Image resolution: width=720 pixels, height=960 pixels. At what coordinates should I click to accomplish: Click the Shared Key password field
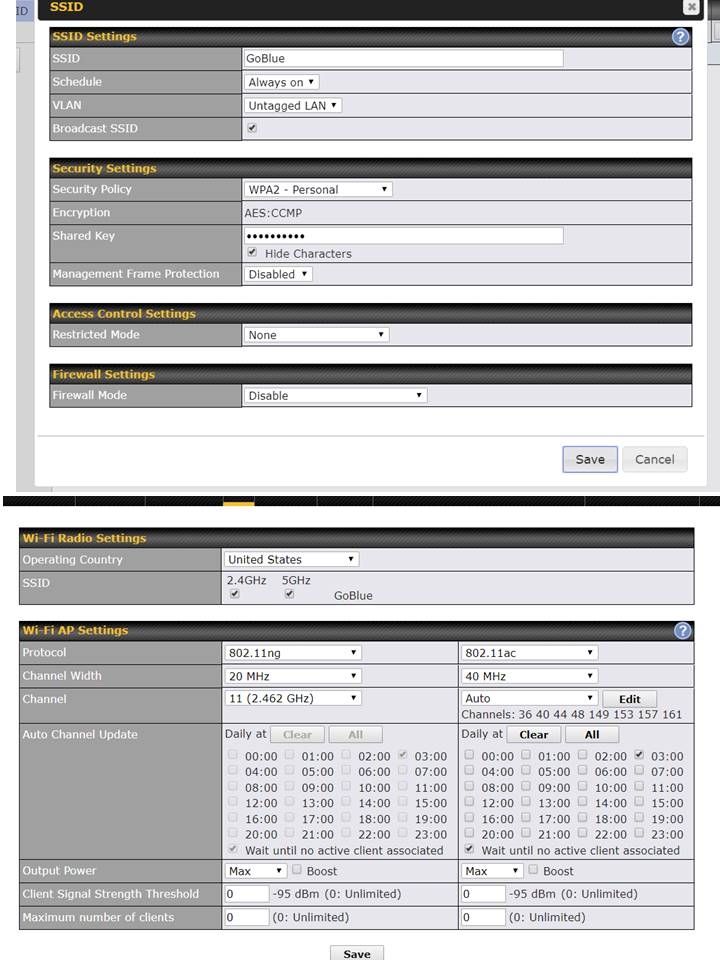coord(403,236)
